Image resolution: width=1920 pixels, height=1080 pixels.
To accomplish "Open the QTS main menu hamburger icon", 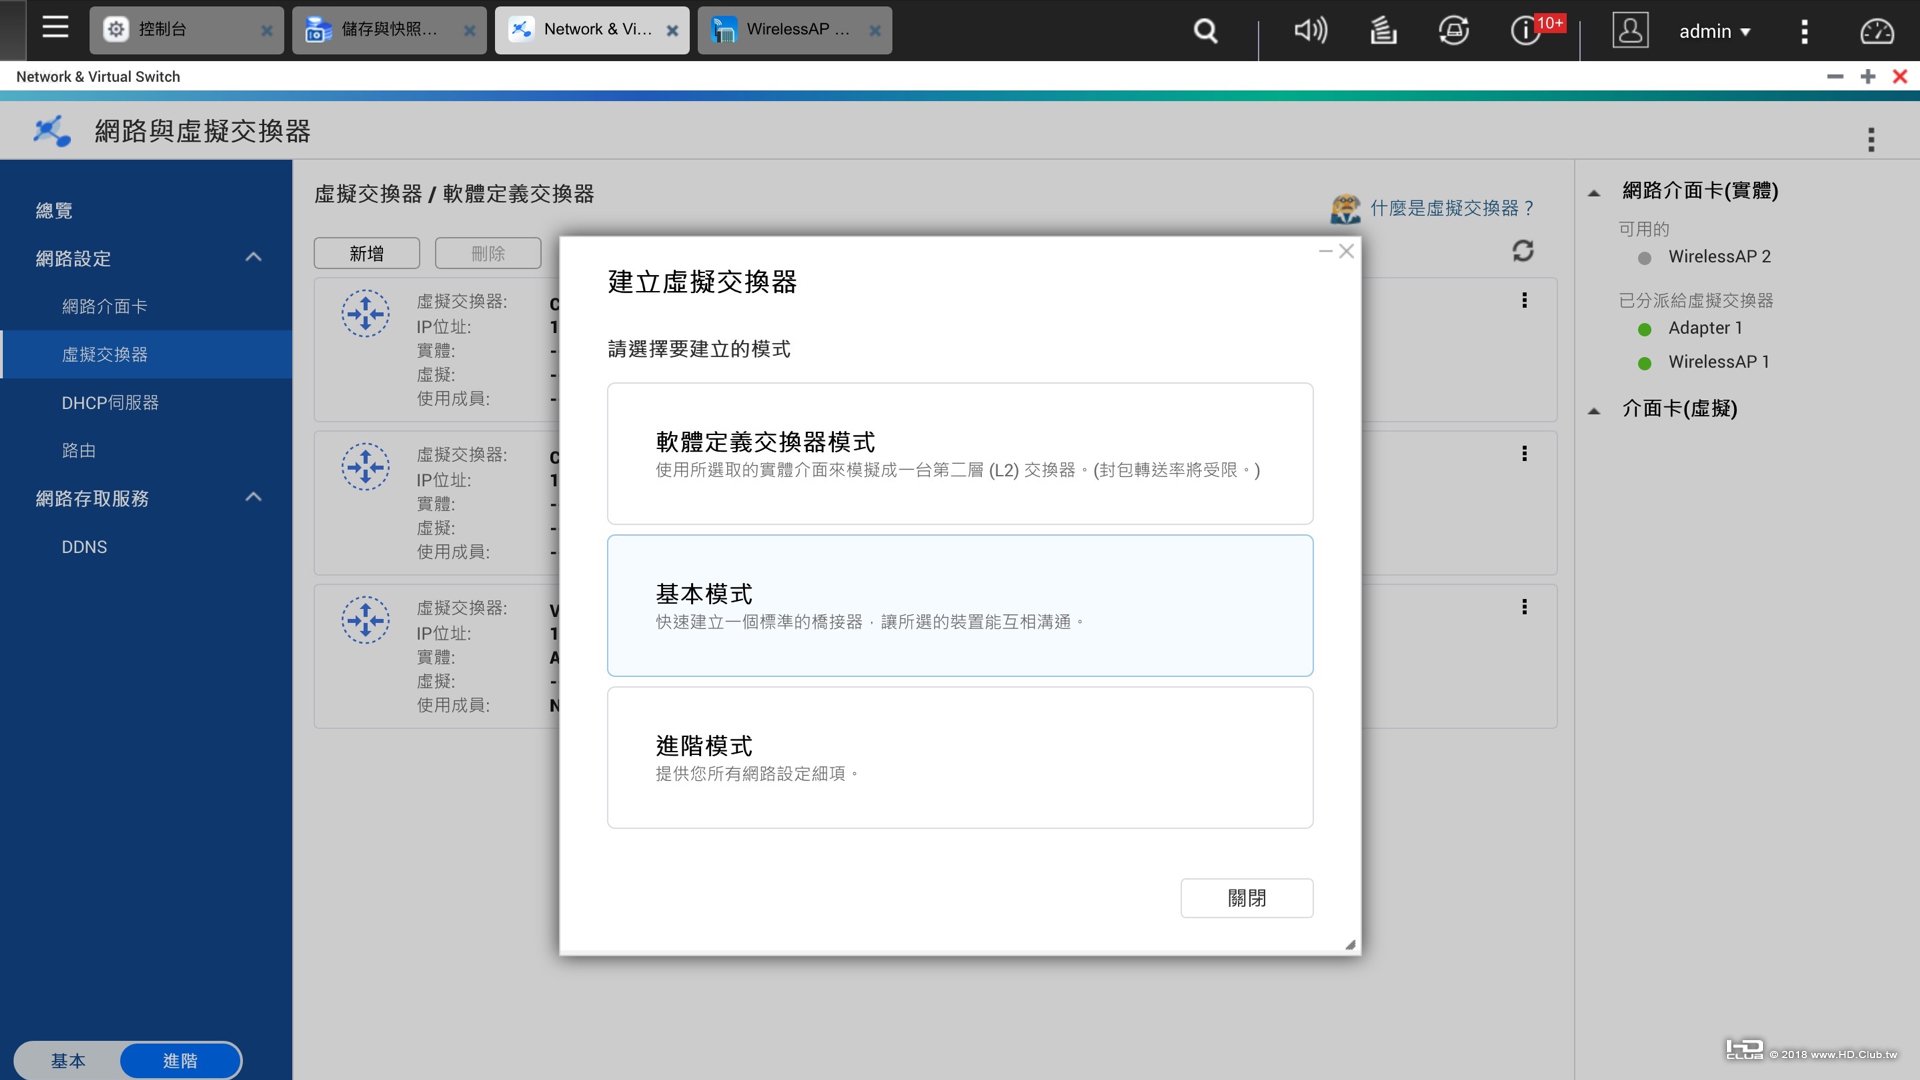I will point(55,28).
